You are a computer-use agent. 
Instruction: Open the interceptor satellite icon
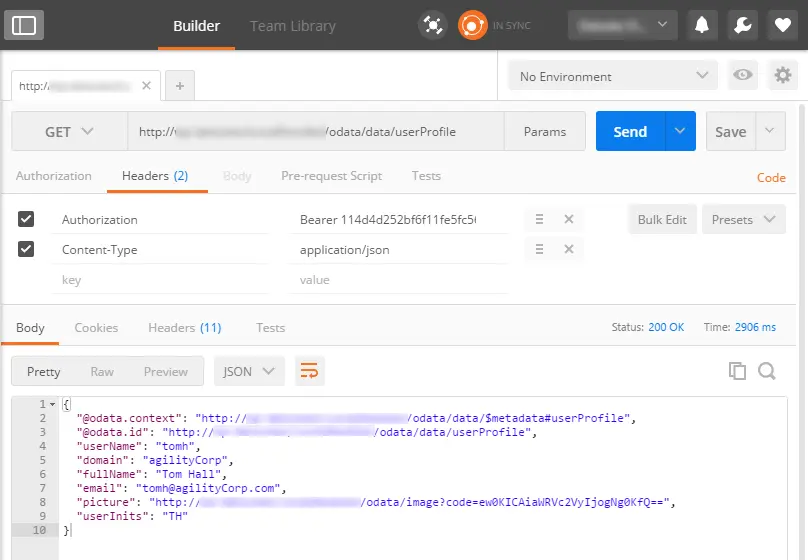click(x=433, y=25)
